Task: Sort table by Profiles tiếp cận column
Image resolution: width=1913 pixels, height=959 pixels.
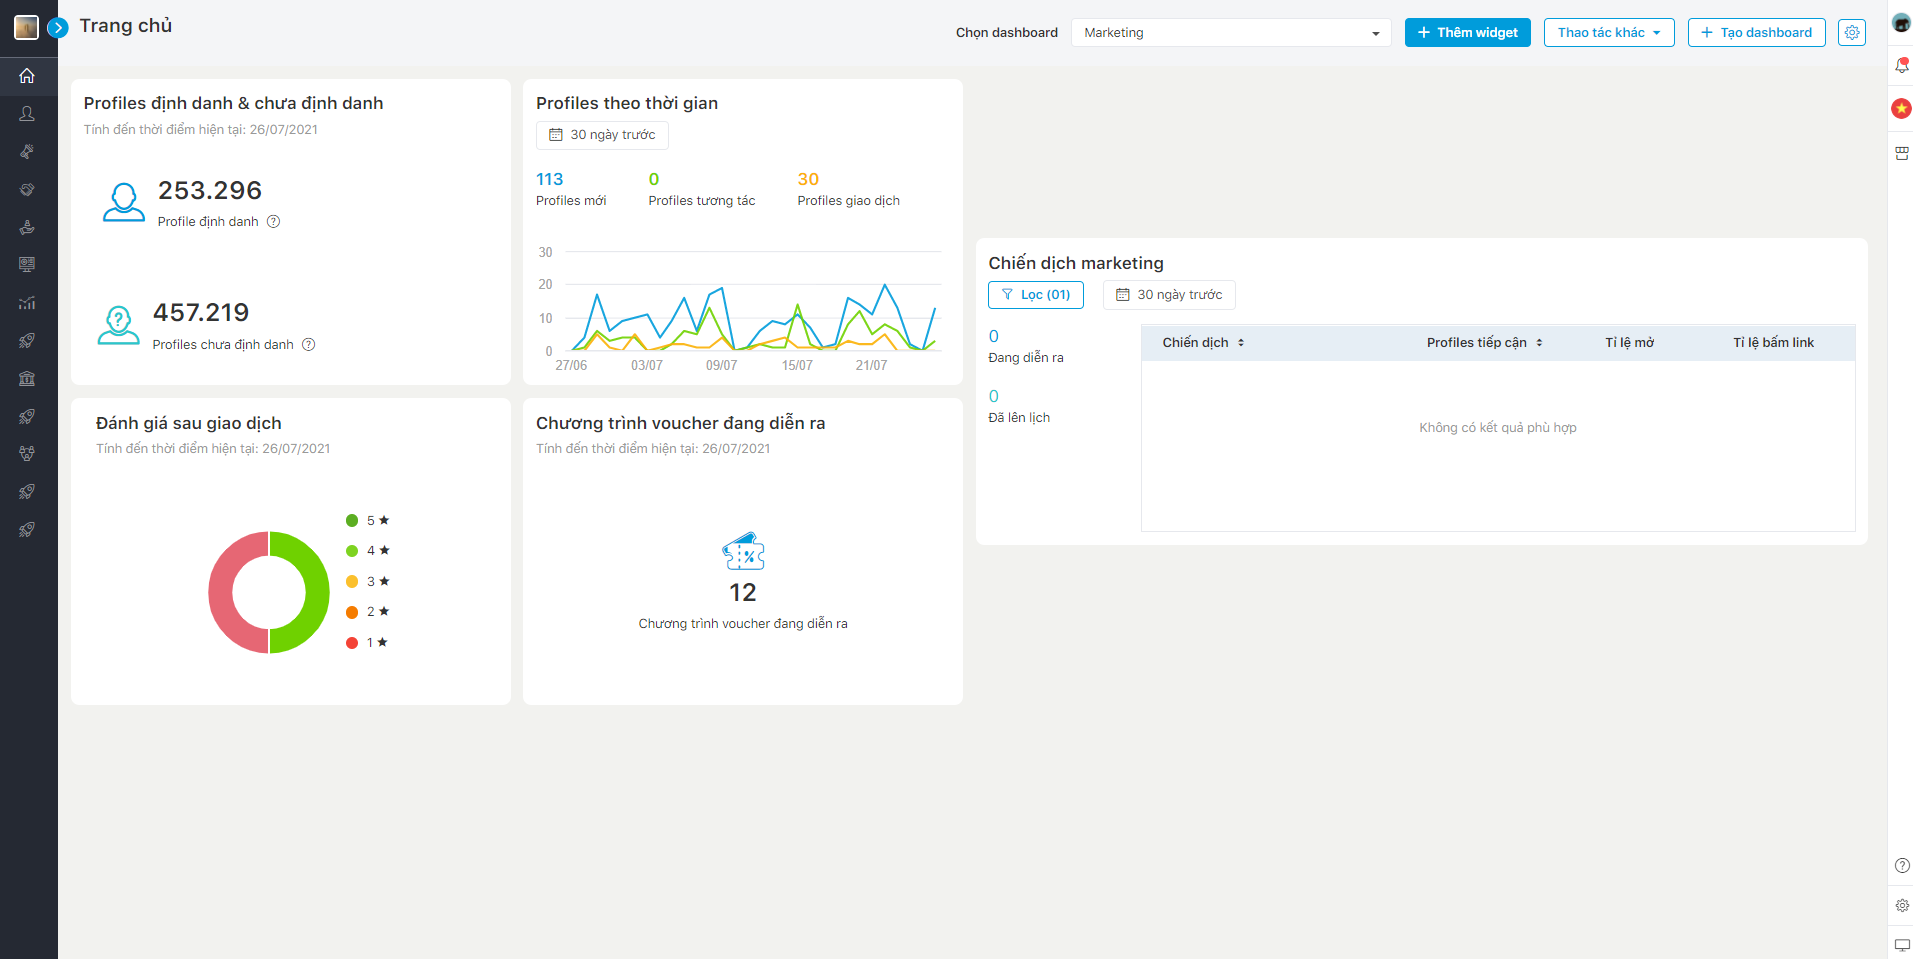Action: [1484, 343]
